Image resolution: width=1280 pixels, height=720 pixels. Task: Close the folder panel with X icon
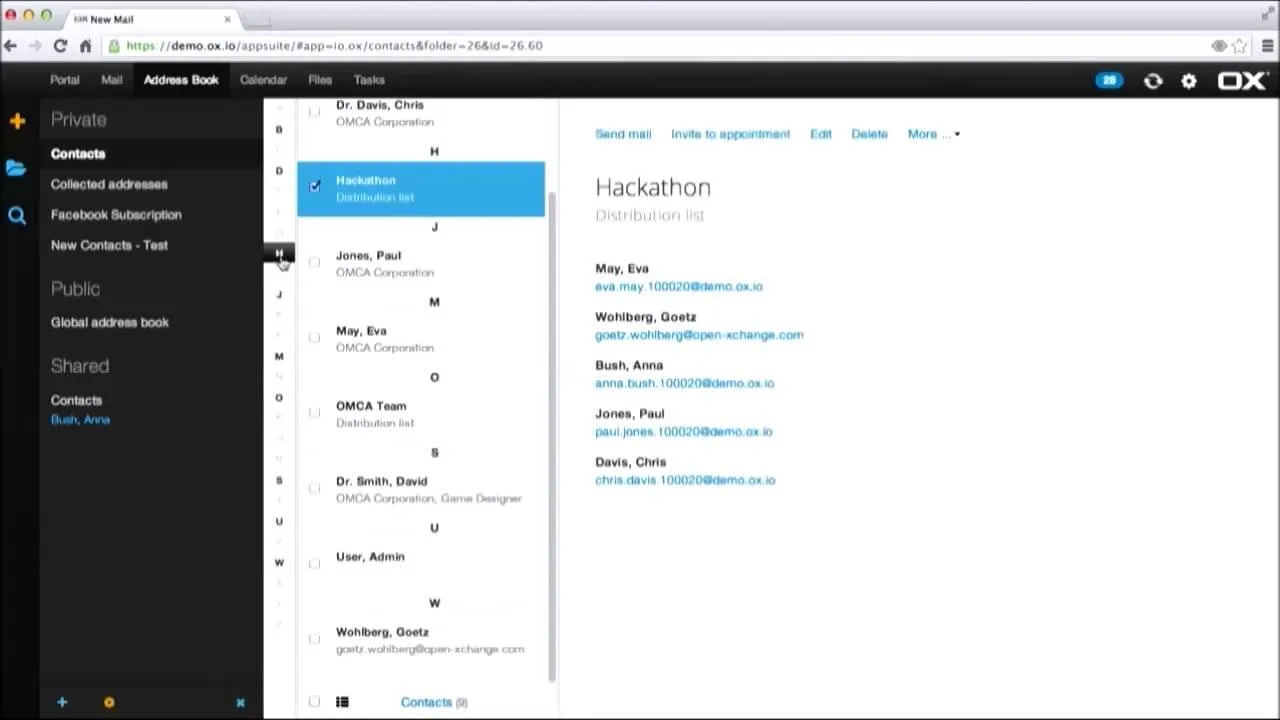tap(240, 703)
